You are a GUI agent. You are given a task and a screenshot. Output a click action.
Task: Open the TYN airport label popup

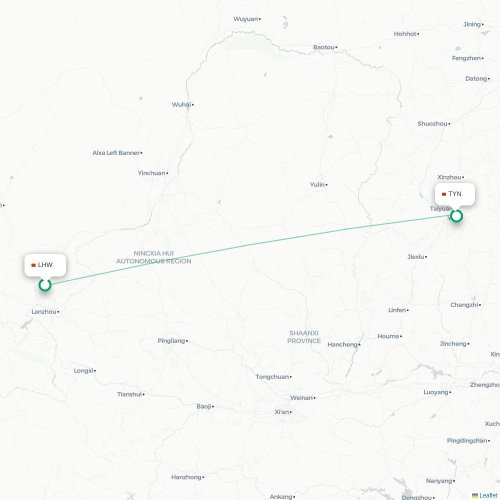[455, 194]
